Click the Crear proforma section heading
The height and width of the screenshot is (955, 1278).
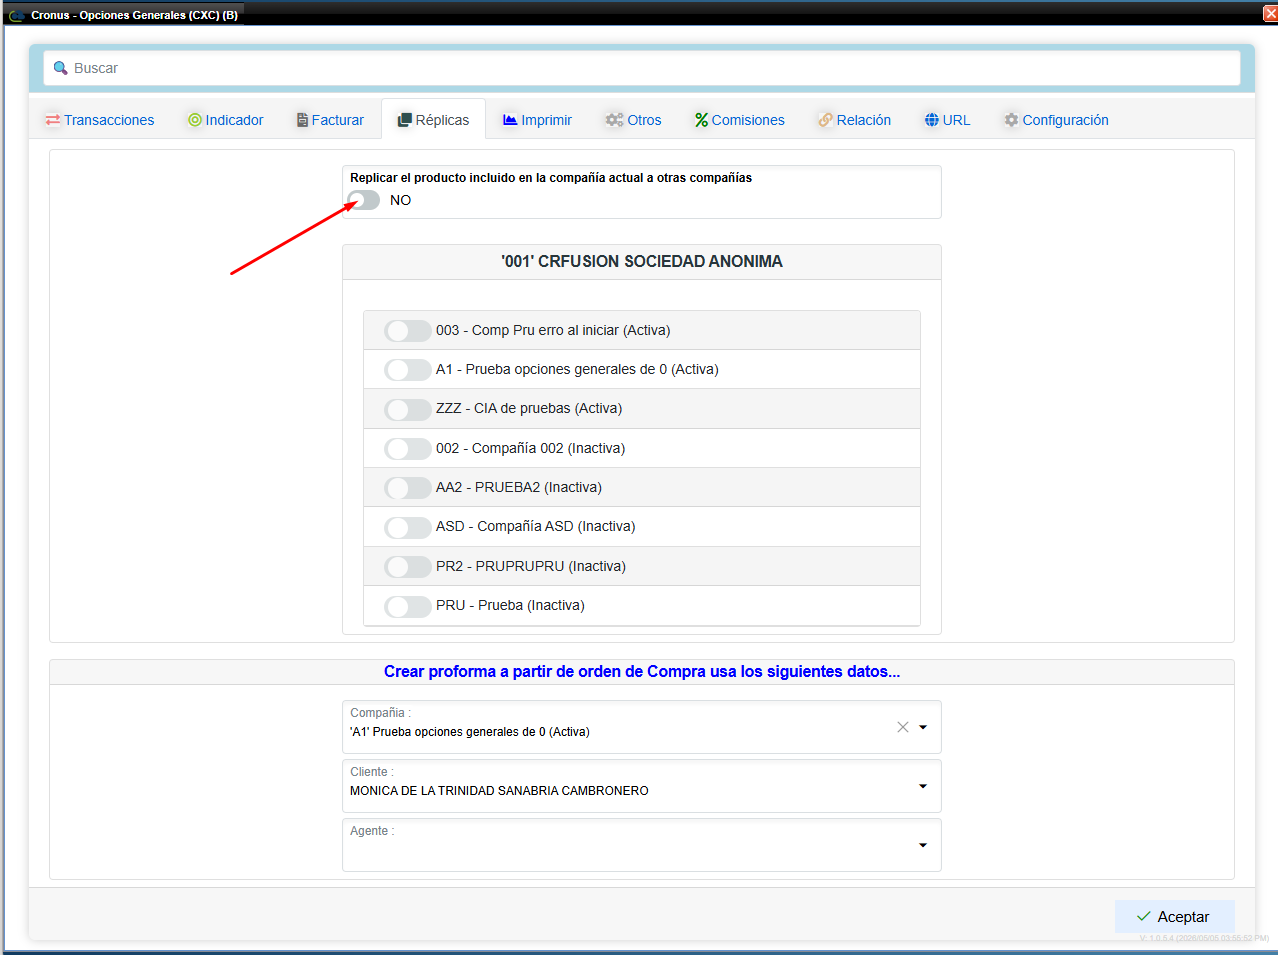click(x=642, y=672)
